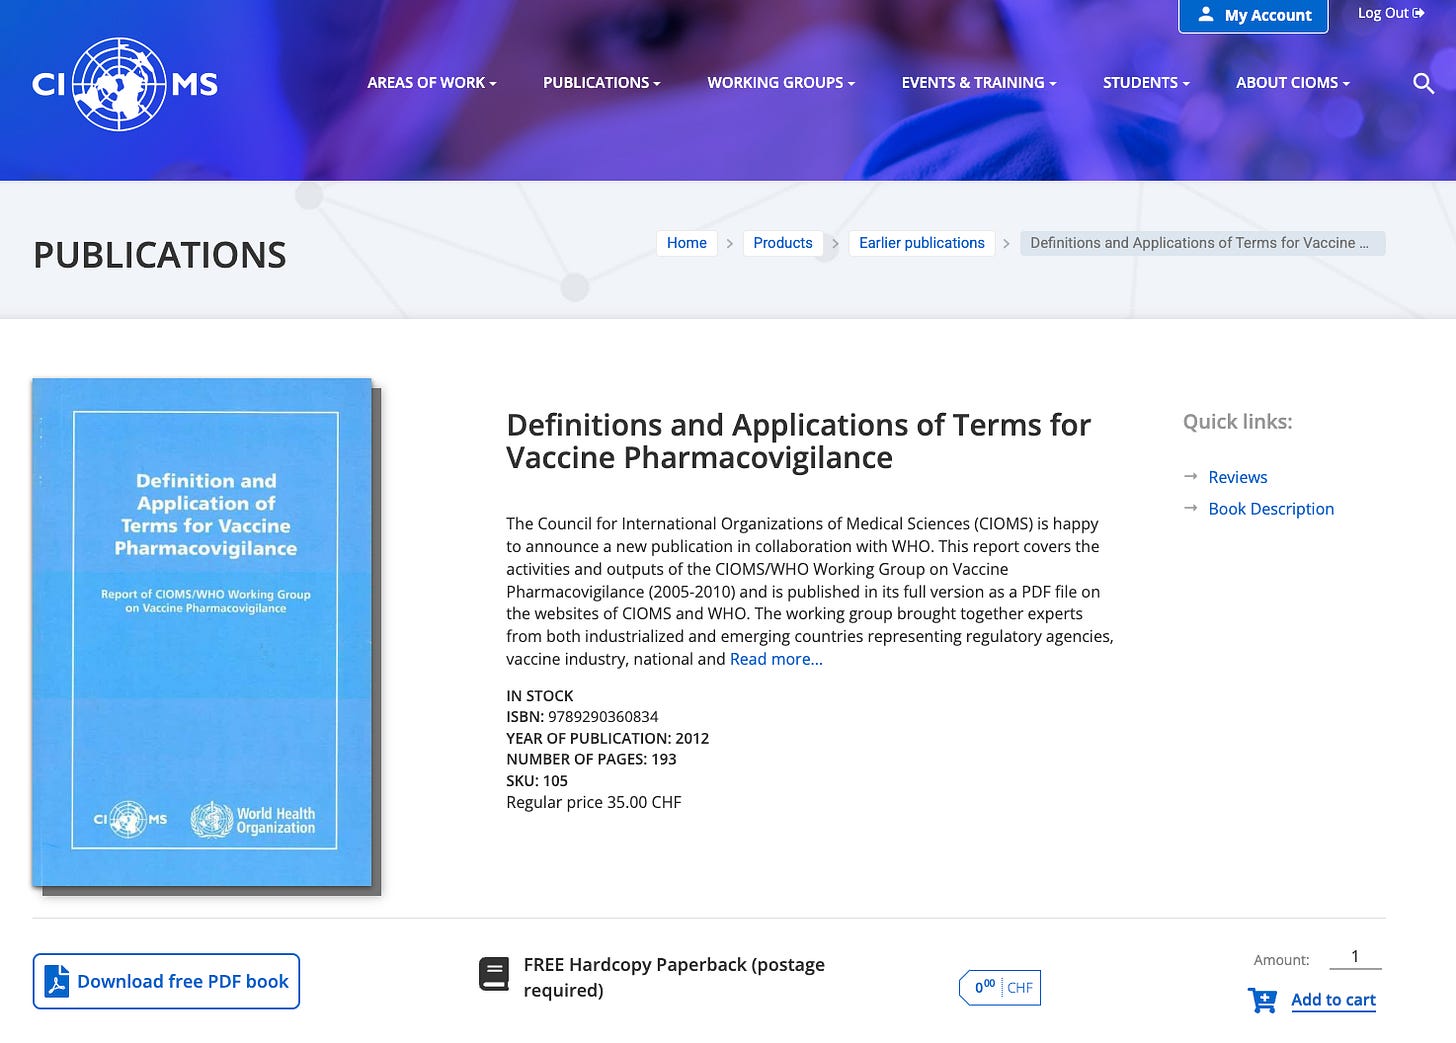Click the product title heading
The height and width of the screenshot is (1043, 1456).
(798, 441)
